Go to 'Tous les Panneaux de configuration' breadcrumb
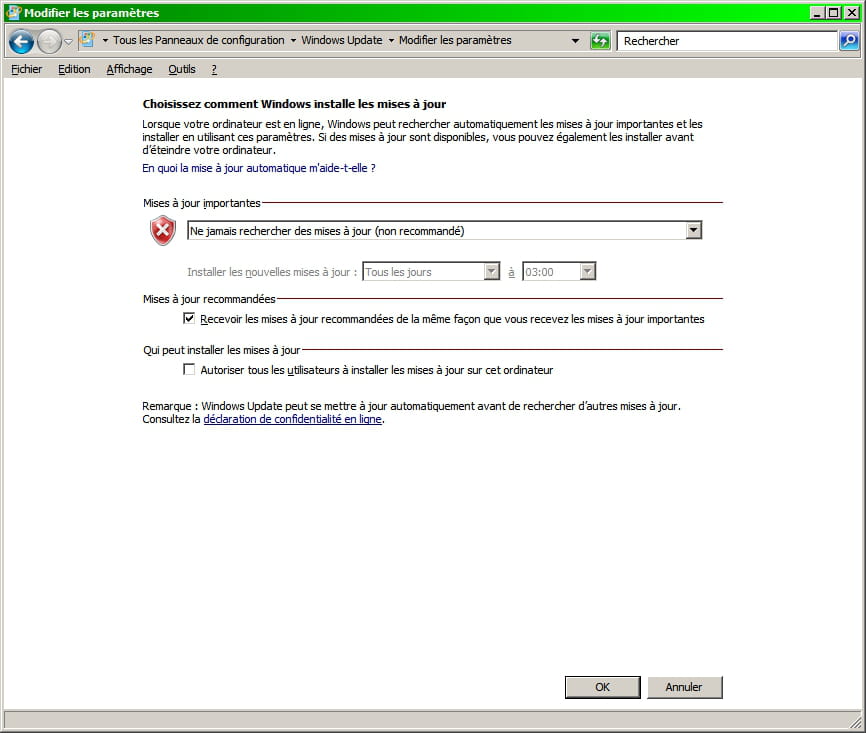The image size is (866, 733). click(199, 40)
